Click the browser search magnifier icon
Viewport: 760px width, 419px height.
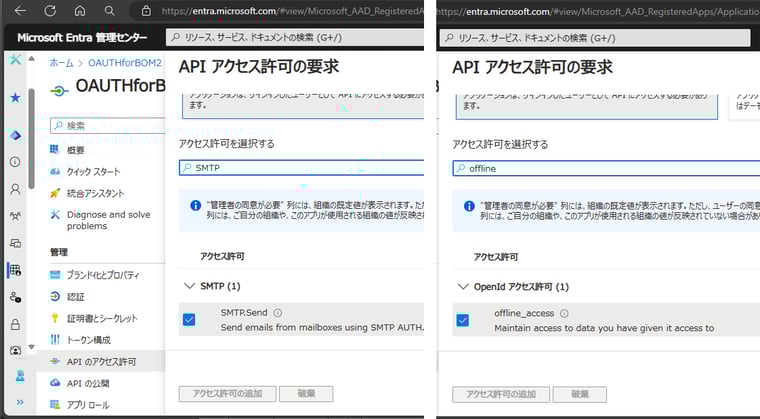point(110,11)
